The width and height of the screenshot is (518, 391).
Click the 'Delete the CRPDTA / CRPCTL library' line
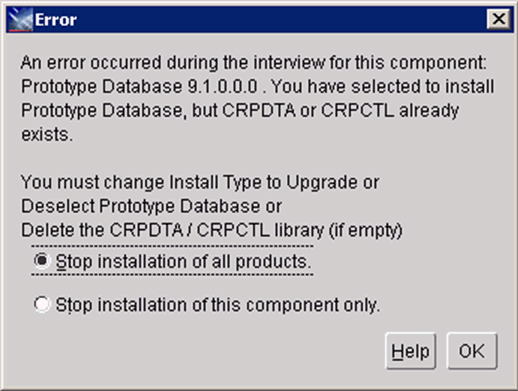(212, 230)
